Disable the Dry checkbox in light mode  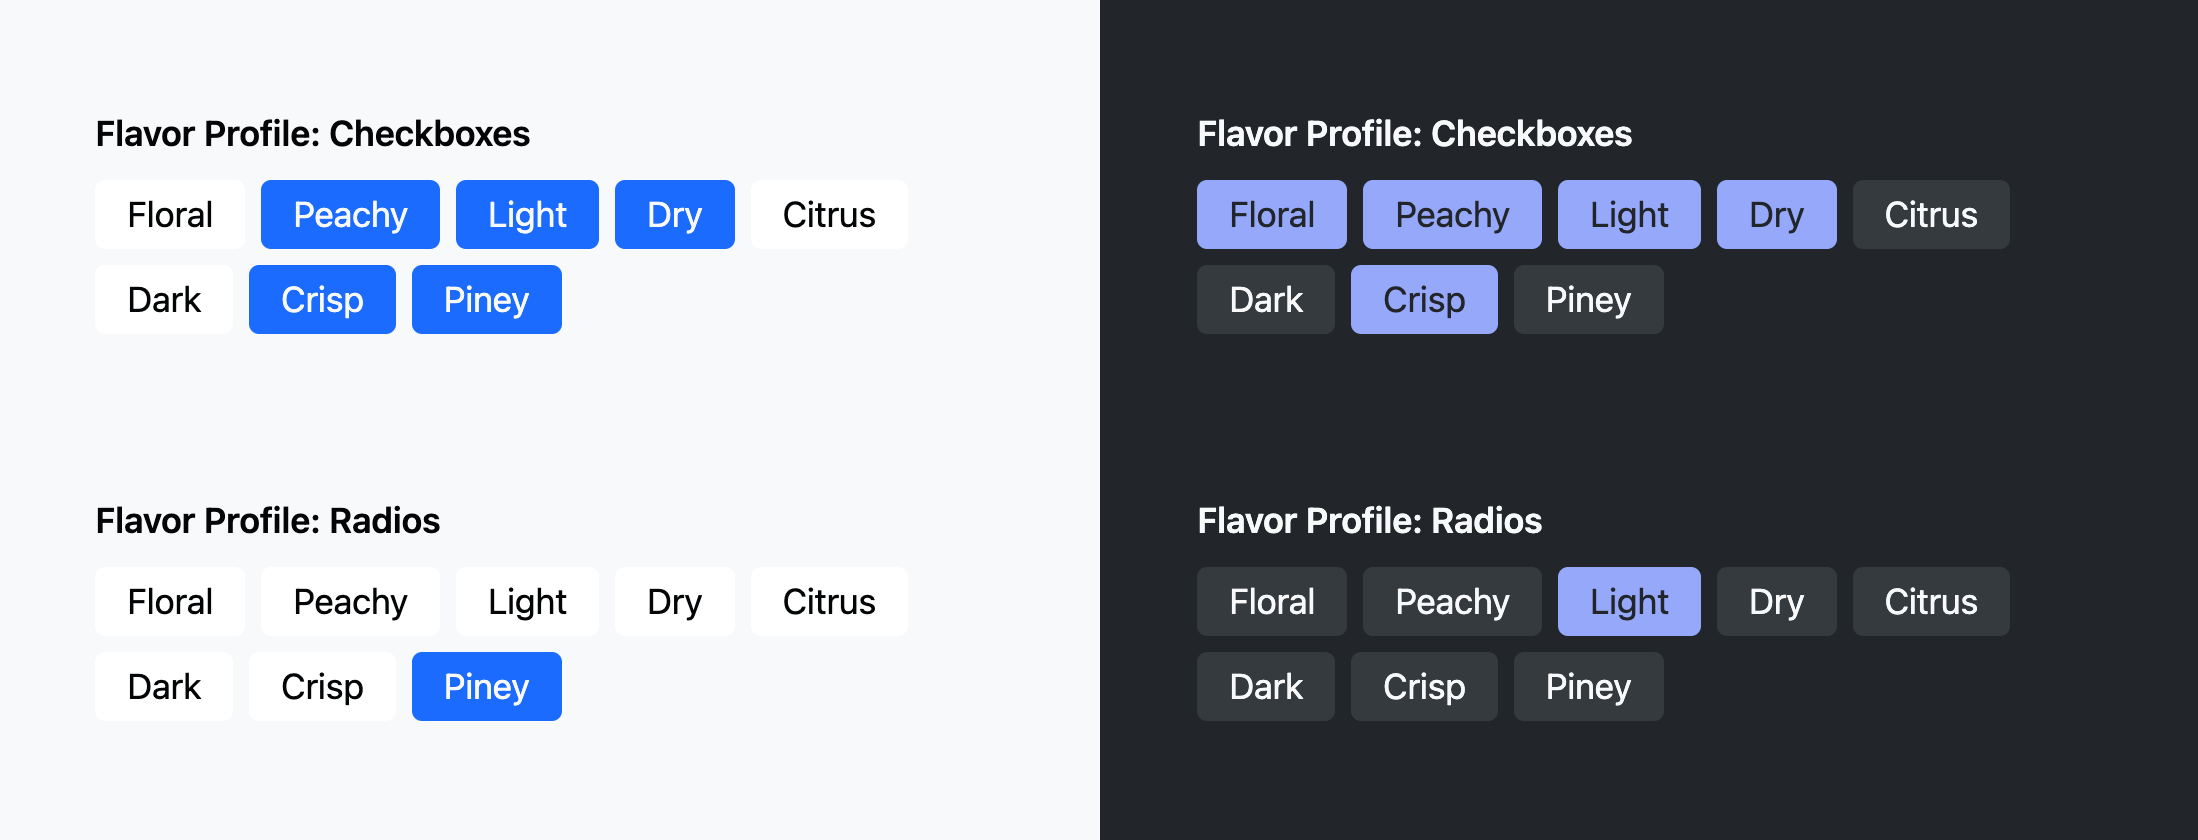pyautogui.click(x=674, y=214)
